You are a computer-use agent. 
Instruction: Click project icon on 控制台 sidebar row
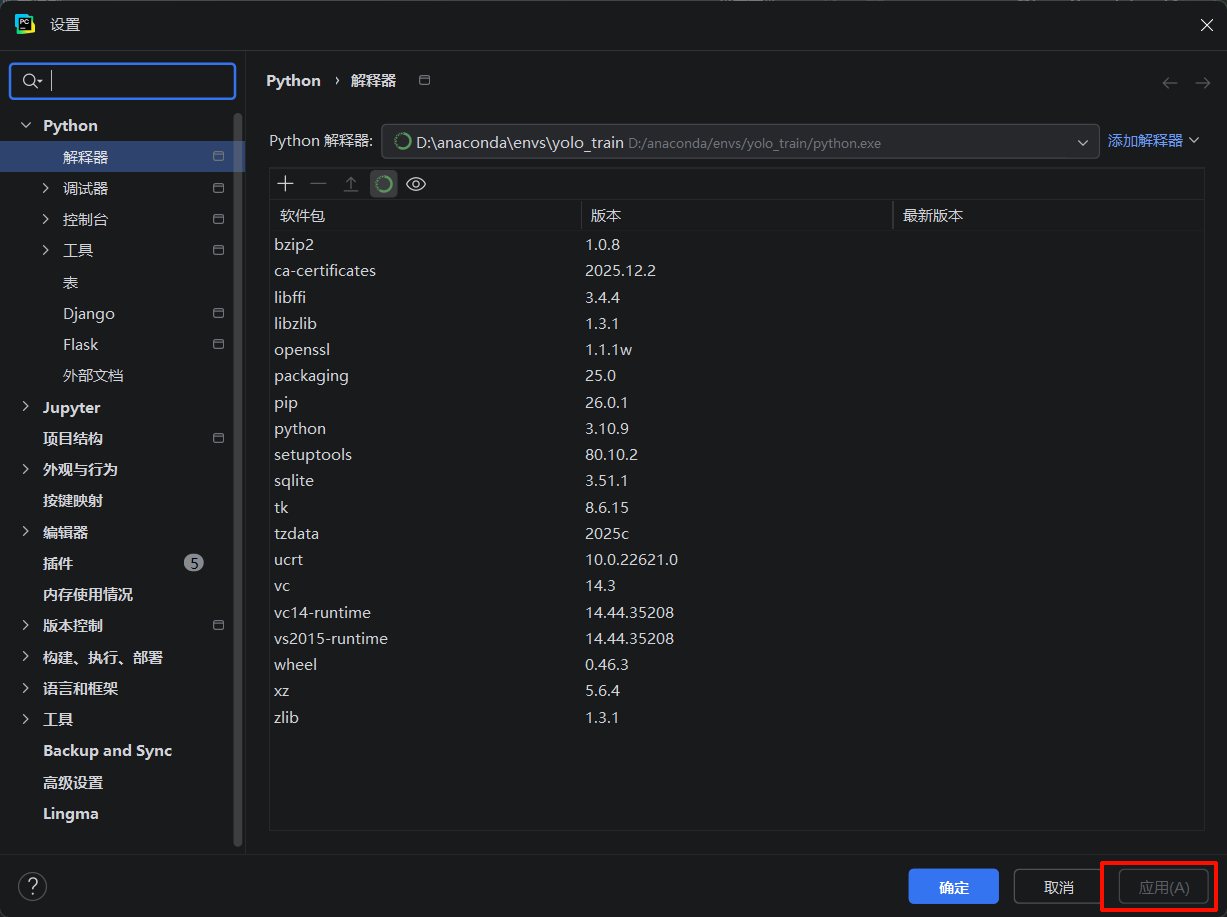(x=218, y=219)
